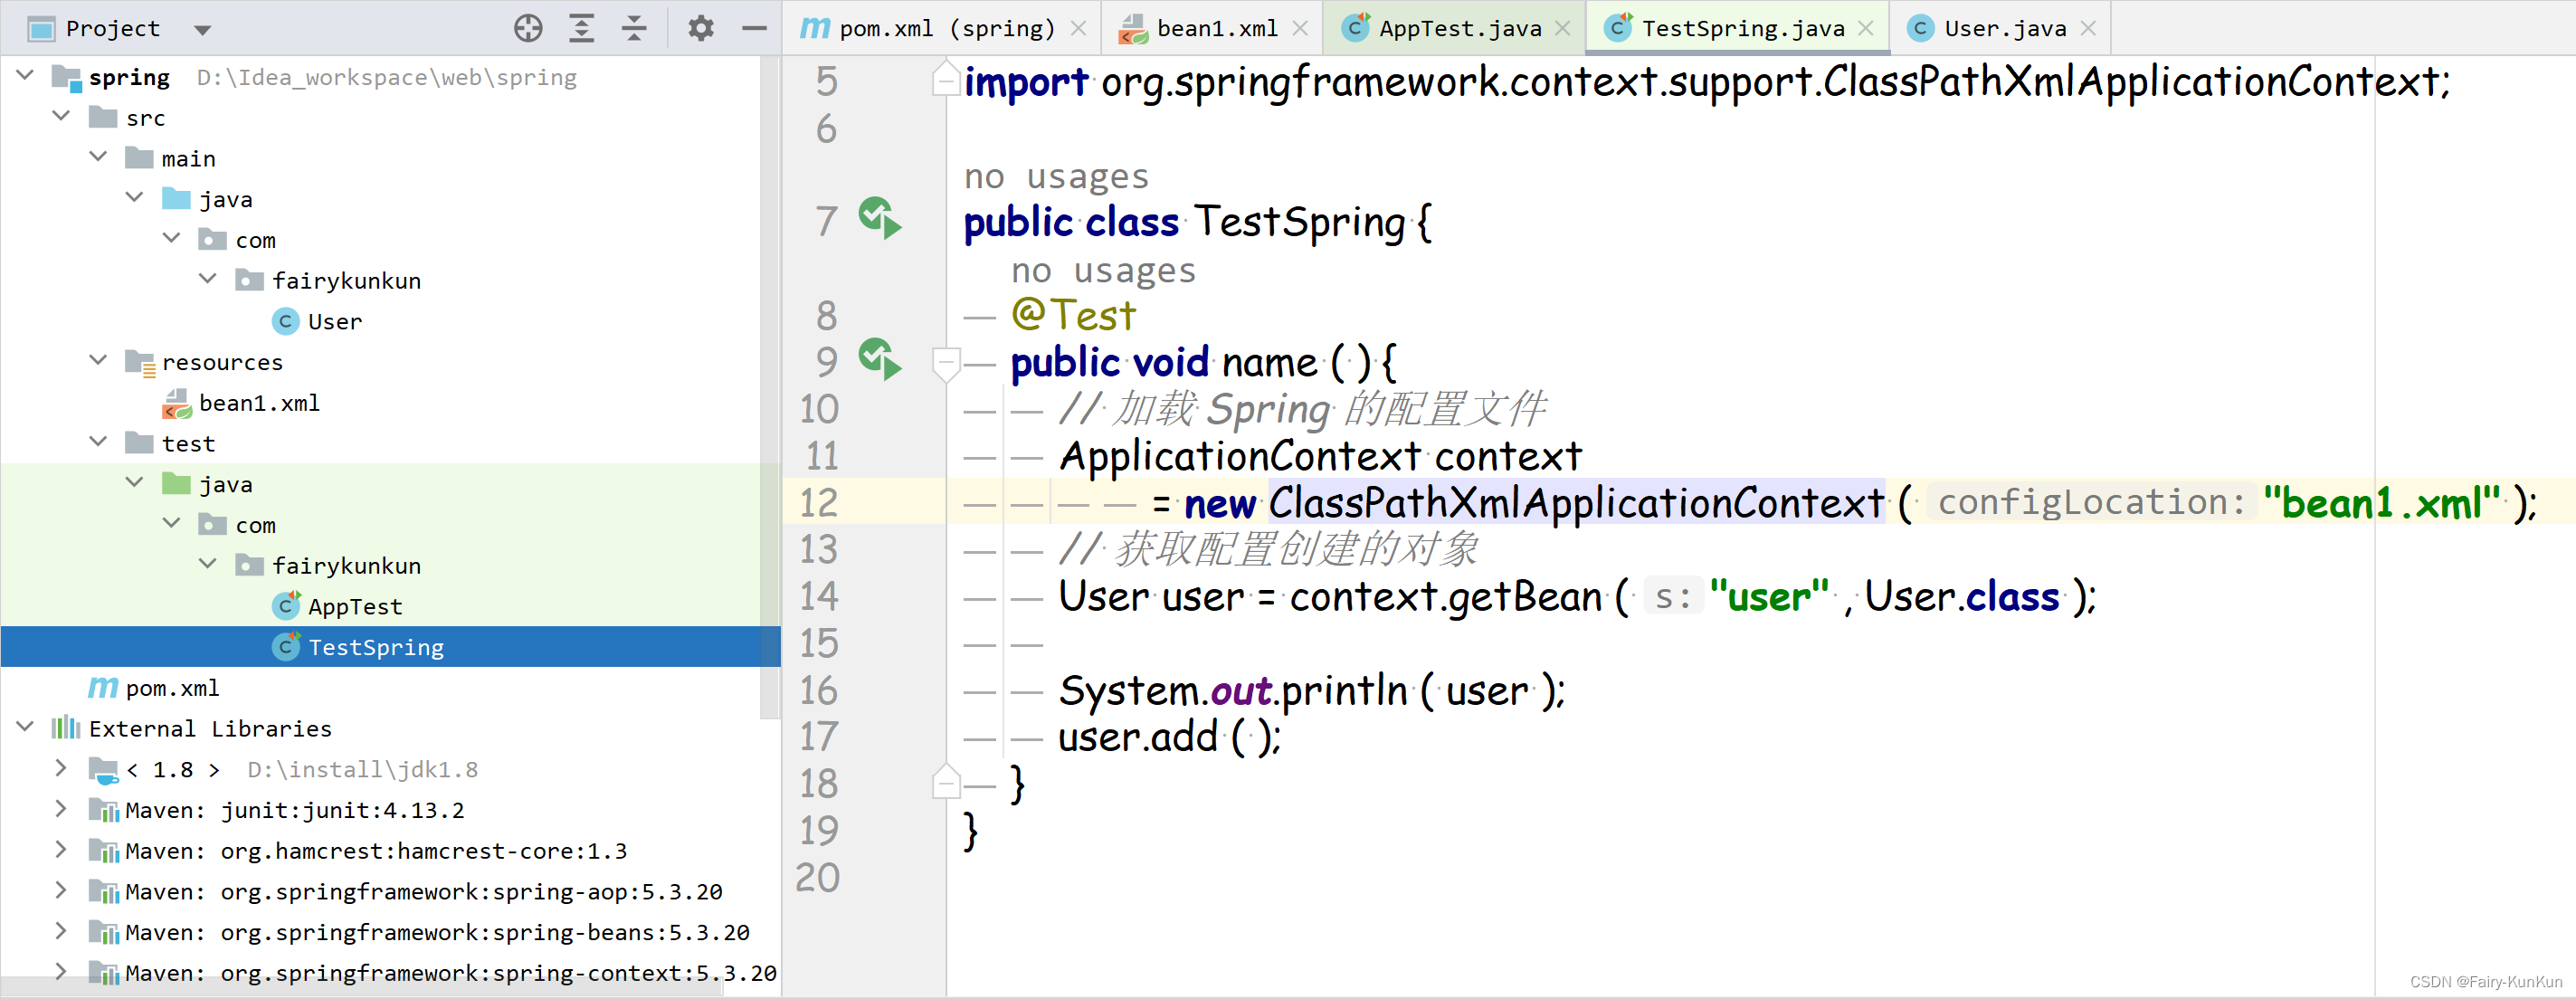Viewport: 2576px width, 999px height.
Task: Click user.add() call on line 17
Action: tap(1169, 737)
